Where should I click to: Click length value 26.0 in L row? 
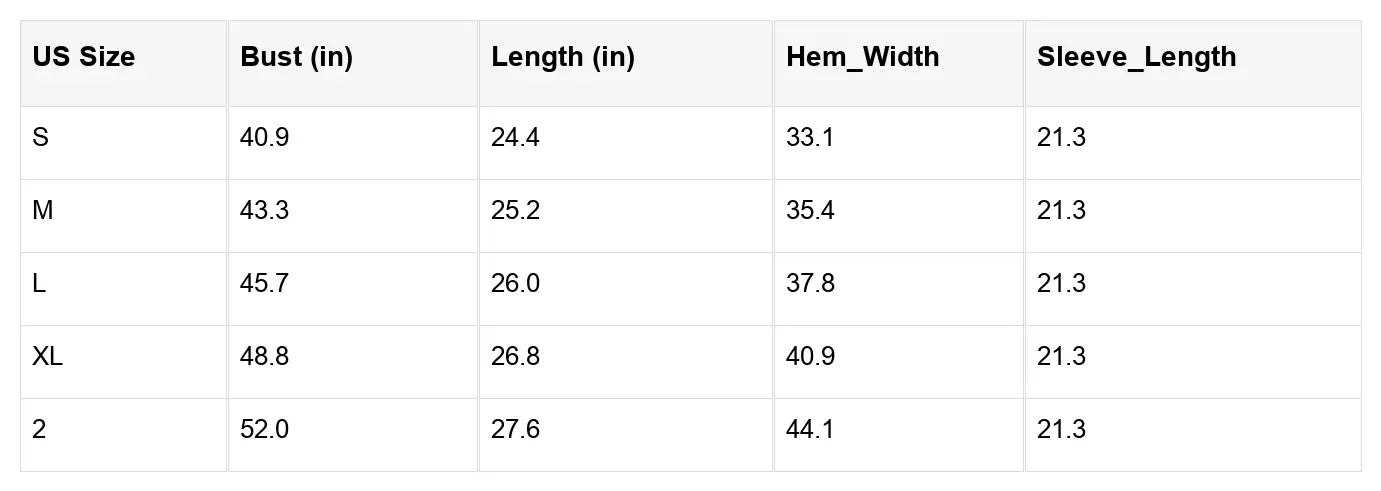tap(515, 284)
